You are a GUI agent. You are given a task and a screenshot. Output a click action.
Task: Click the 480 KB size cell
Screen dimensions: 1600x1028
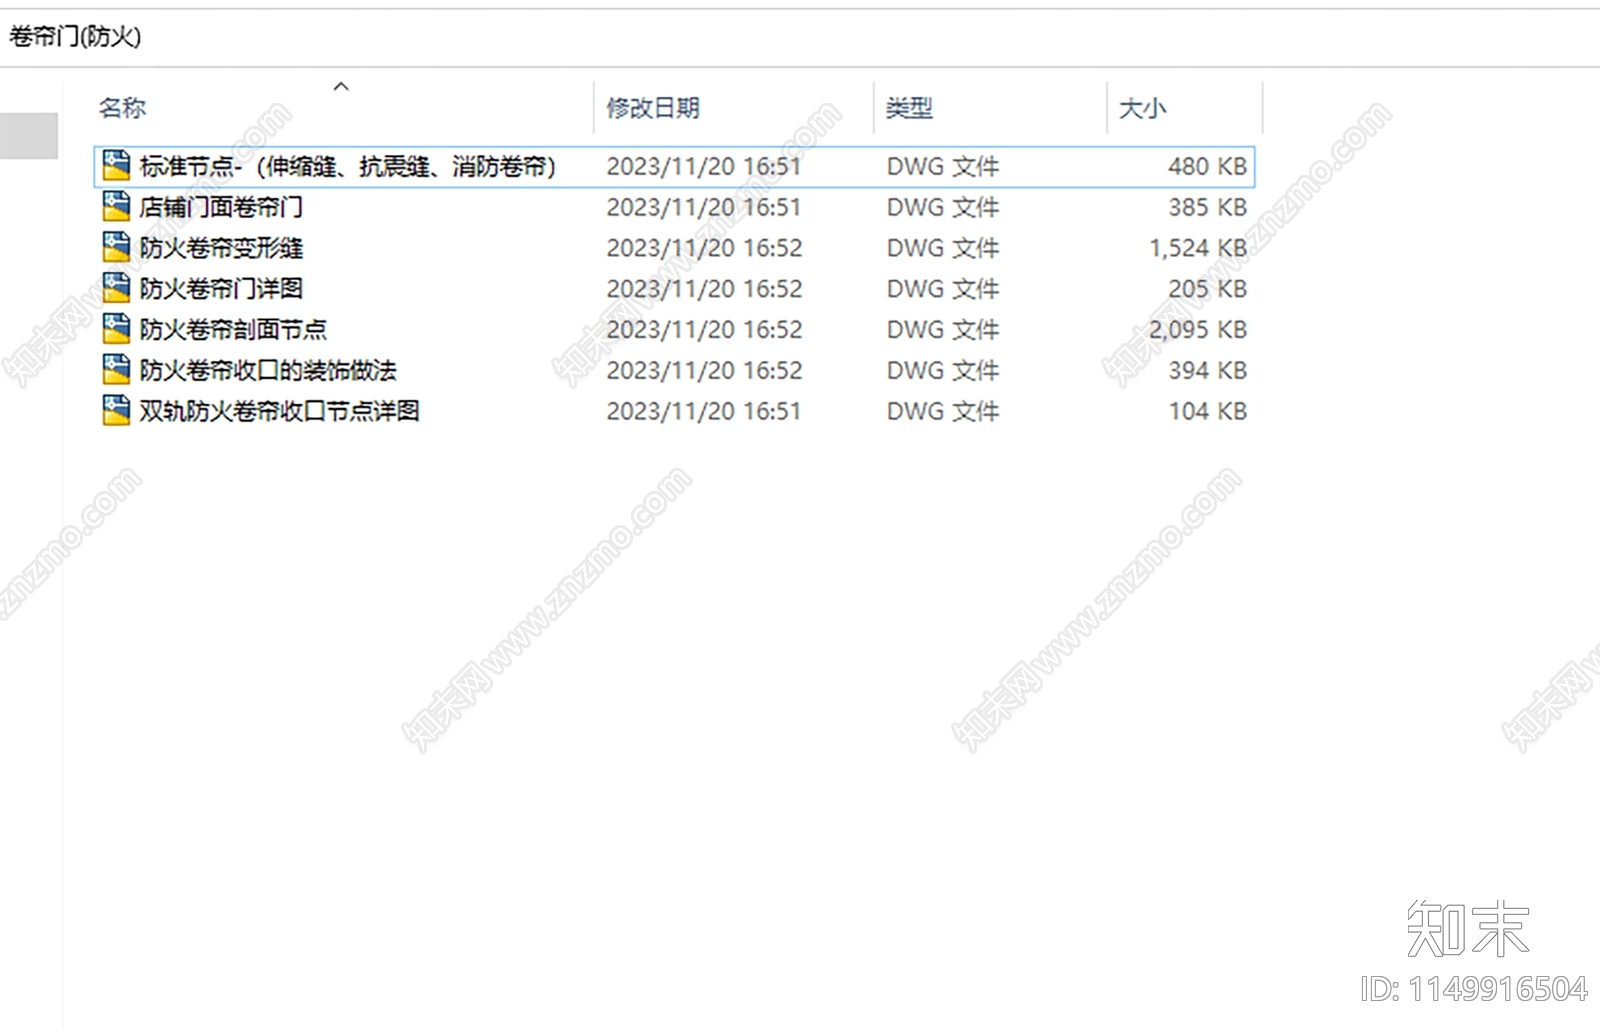(x=1207, y=166)
